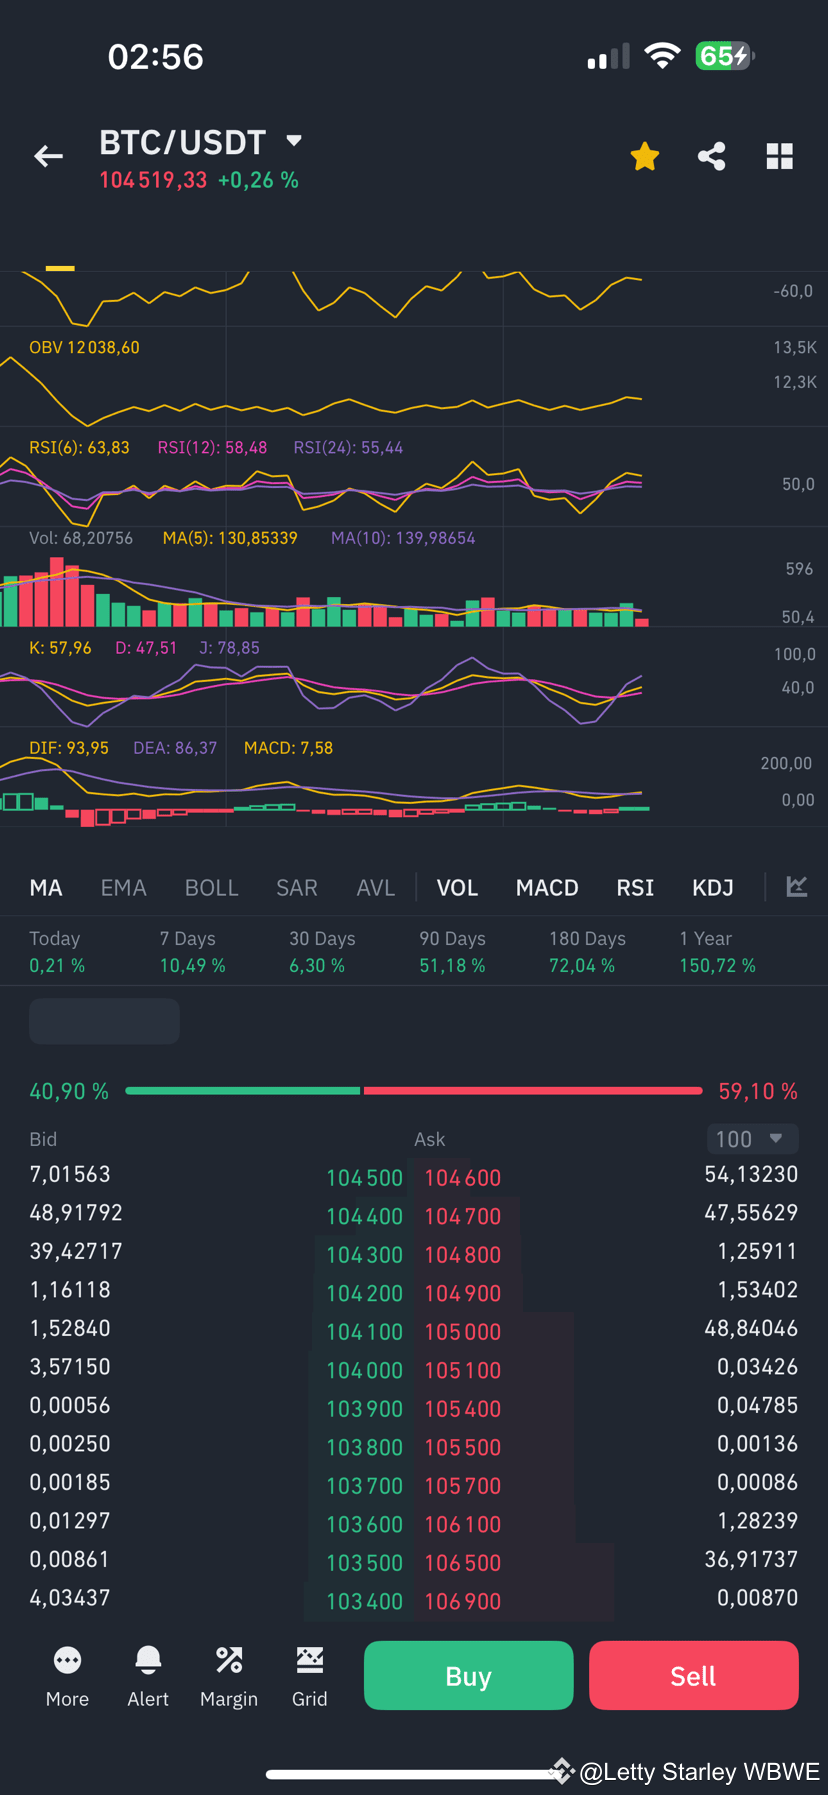This screenshot has height=1795, width=828.
Task: Tap the red Sell button
Action: (x=694, y=1675)
